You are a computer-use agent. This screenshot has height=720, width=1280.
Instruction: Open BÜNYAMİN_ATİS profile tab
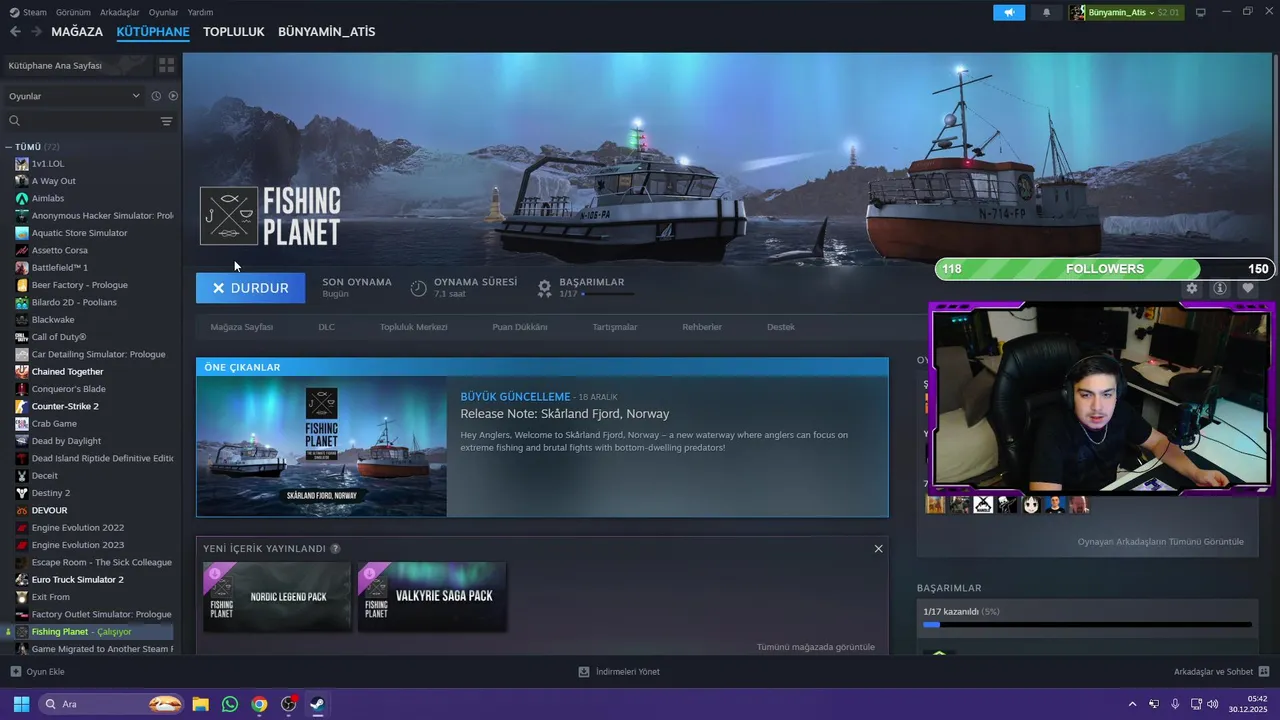[327, 32]
